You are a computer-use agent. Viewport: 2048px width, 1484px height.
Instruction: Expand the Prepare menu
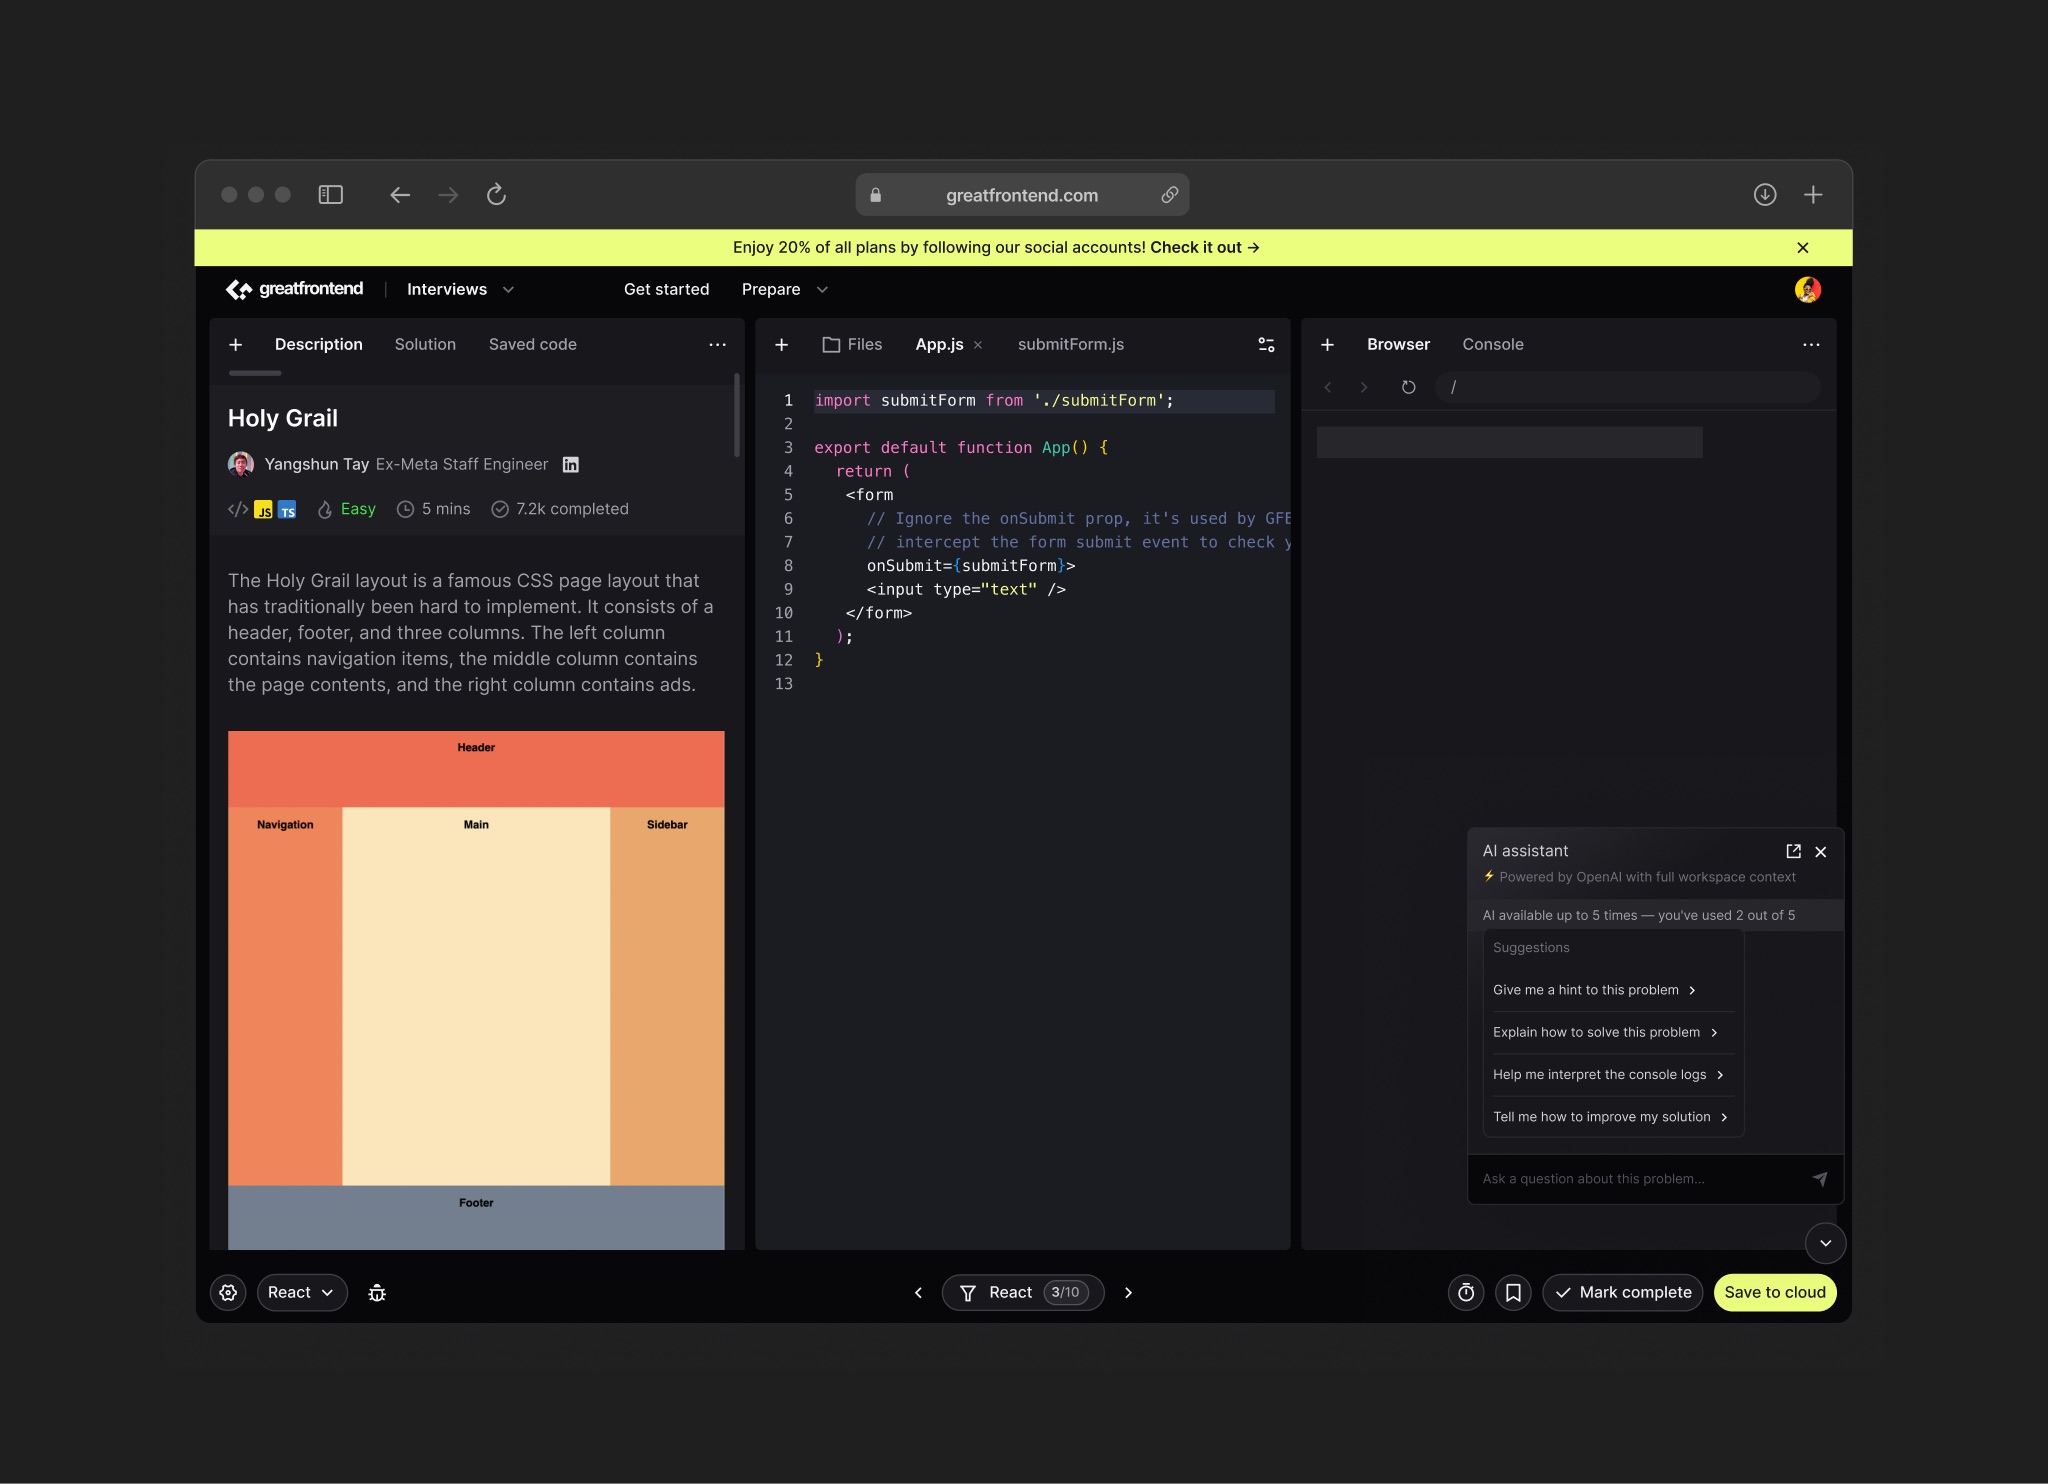tap(785, 289)
